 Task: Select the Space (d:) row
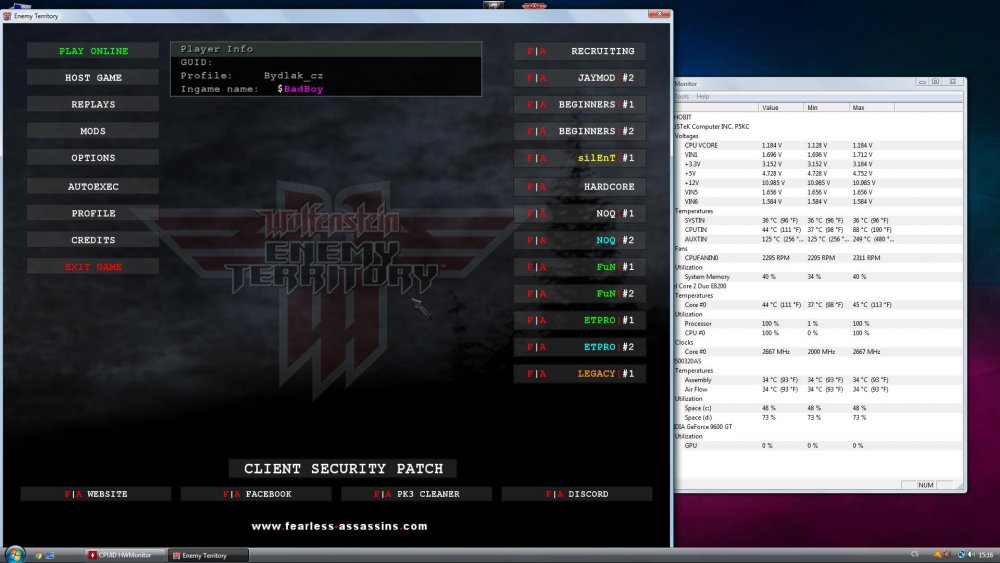(x=819, y=418)
